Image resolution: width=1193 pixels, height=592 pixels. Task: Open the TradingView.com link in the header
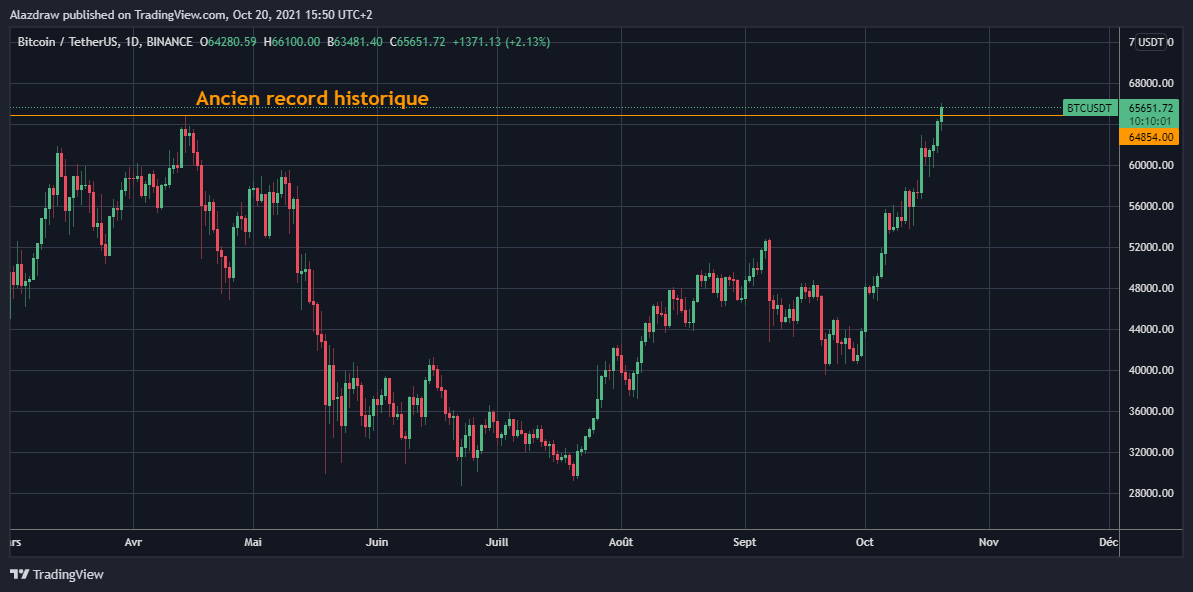click(x=178, y=14)
